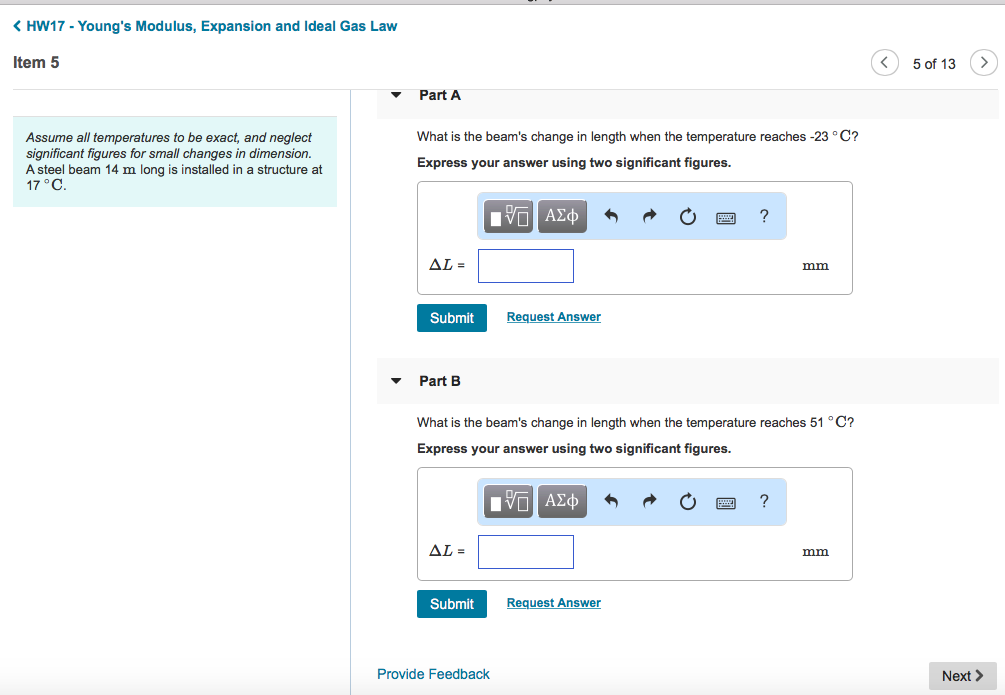Click inside the Part A ΔL input field

pos(525,265)
